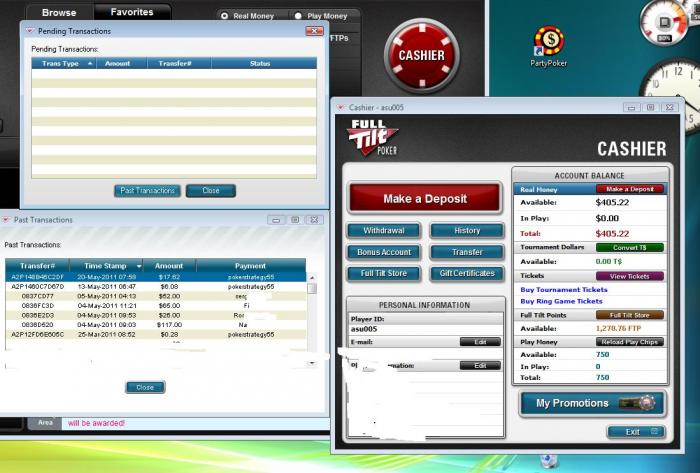Click the Past Transactions scrollbar thumb
Screen dimensions: 700x473
[312, 288]
